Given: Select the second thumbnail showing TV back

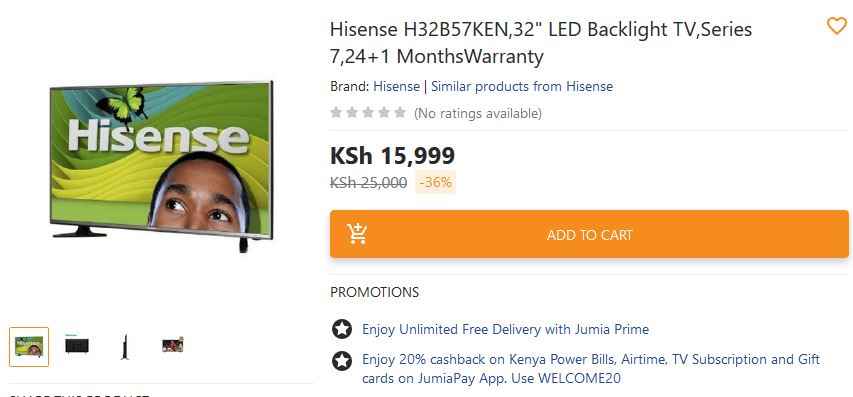Looking at the screenshot, I should coord(77,345).
